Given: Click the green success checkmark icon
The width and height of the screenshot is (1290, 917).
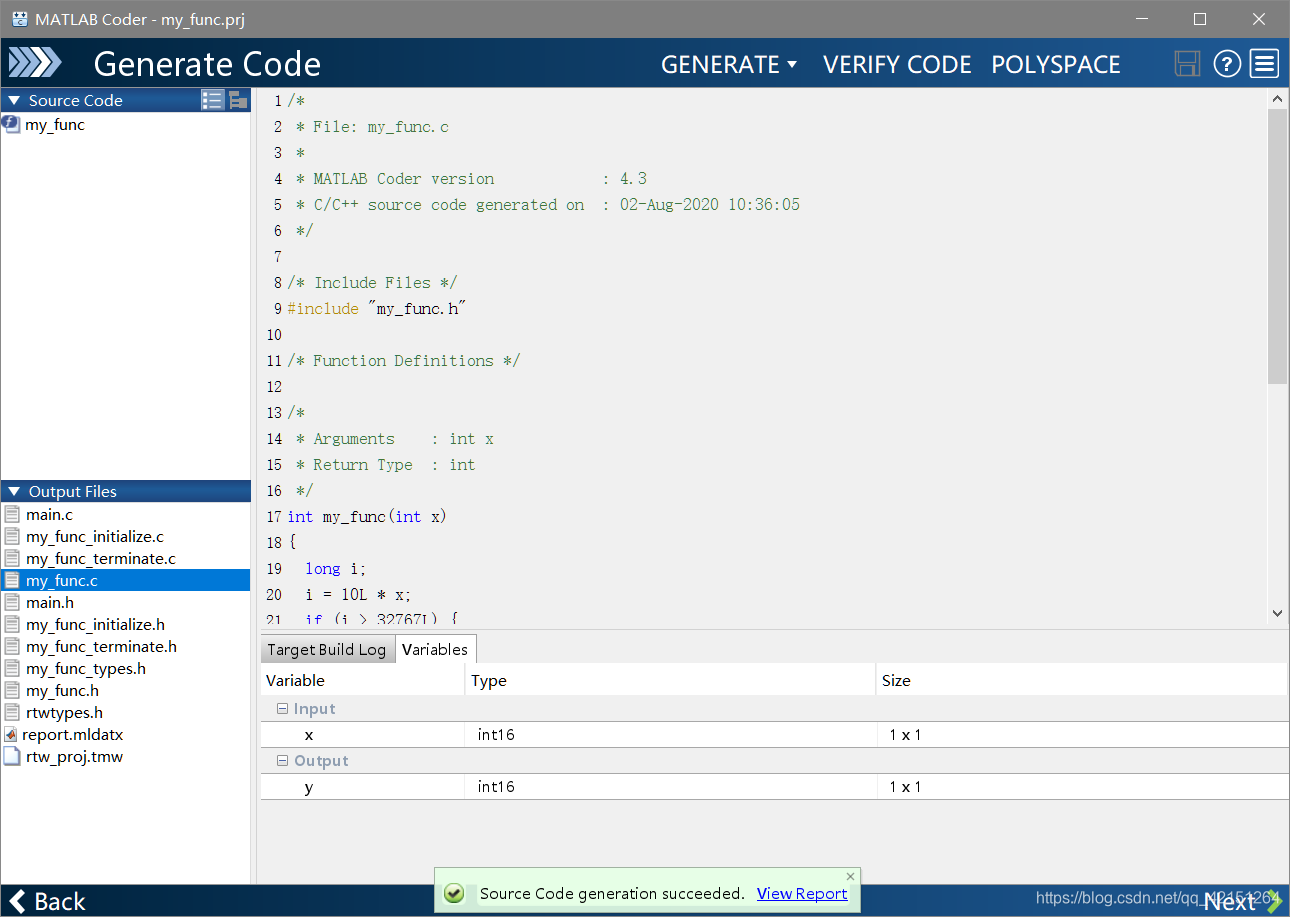Looking at the screenshot, I should click(453, 893).
